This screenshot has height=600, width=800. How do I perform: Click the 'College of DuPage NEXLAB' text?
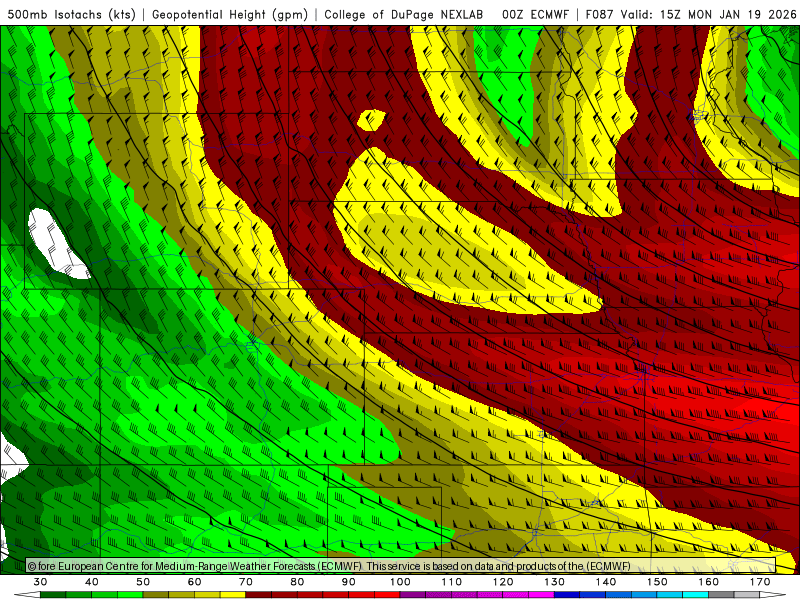(404, 14)
